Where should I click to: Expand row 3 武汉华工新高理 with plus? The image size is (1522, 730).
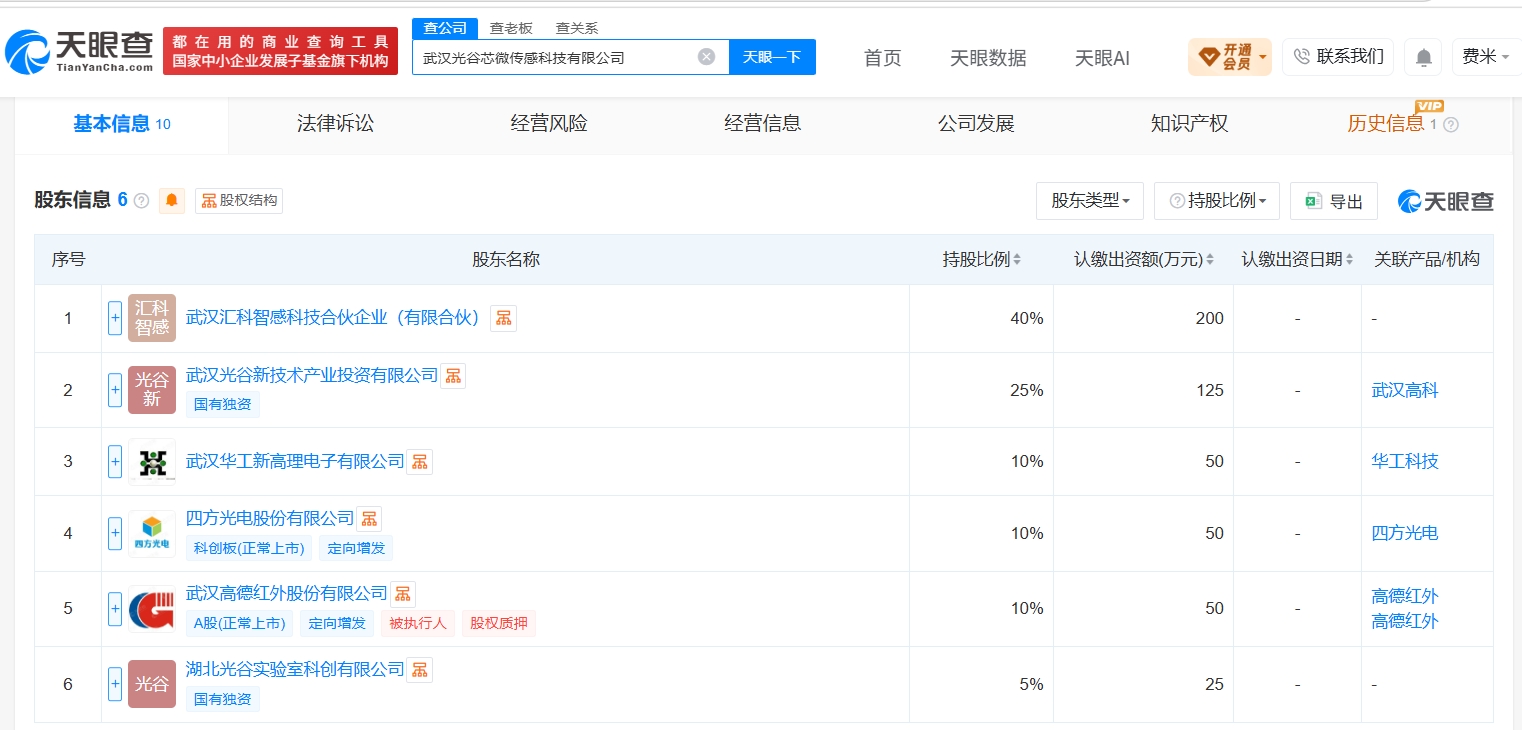tap(115, 462)
